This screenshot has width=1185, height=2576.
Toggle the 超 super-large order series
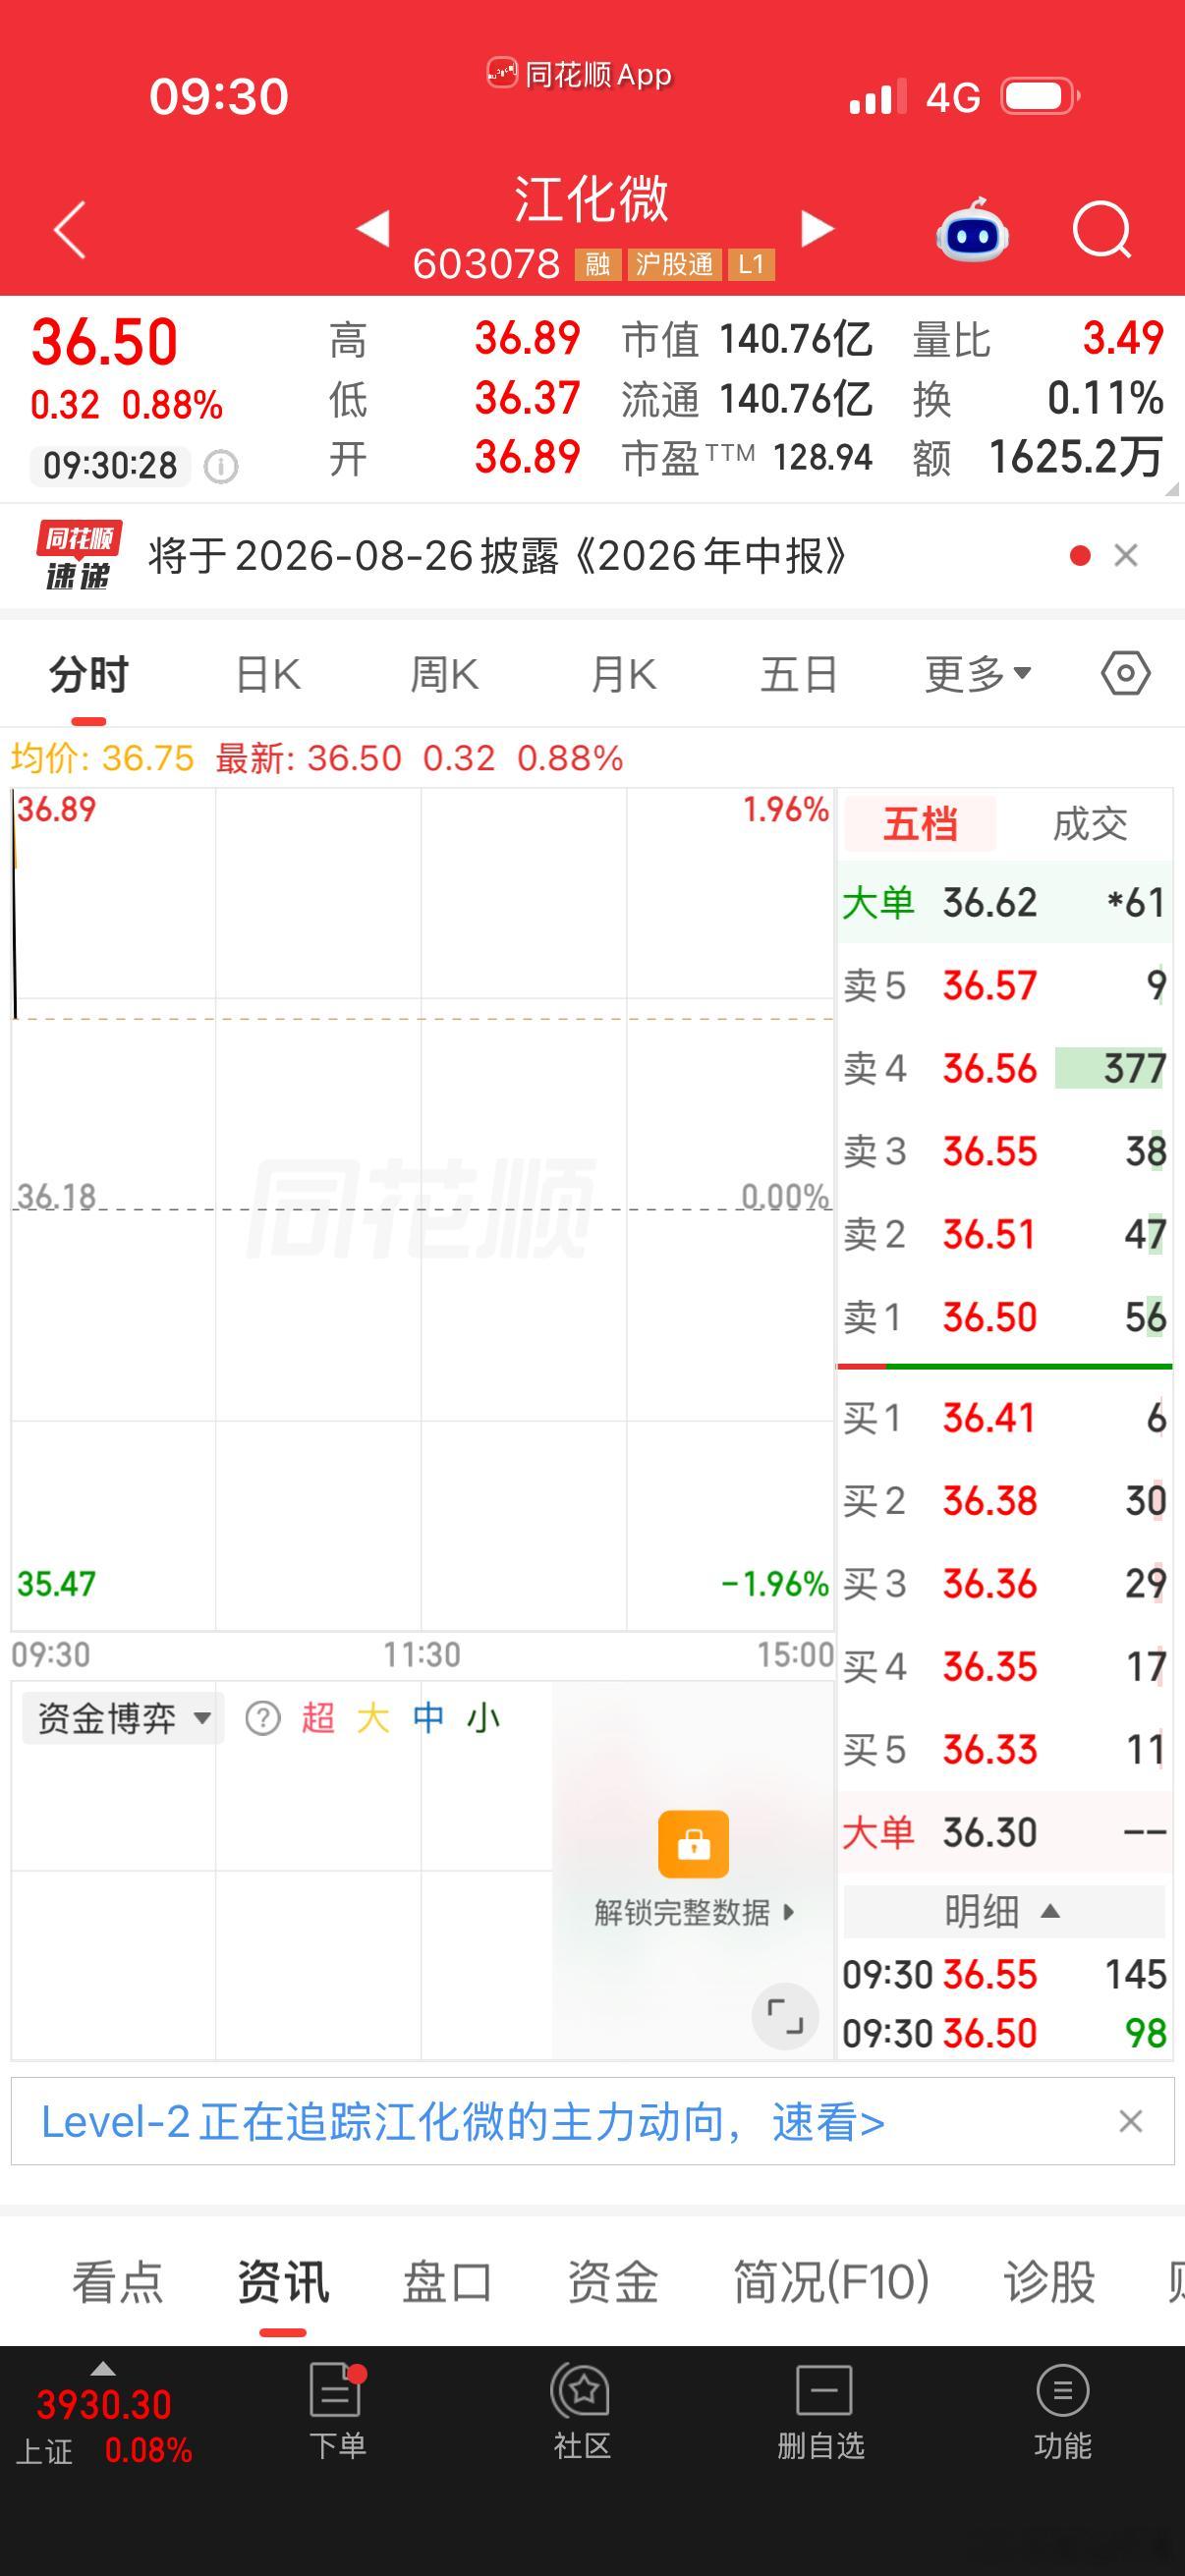point(318,1718)
